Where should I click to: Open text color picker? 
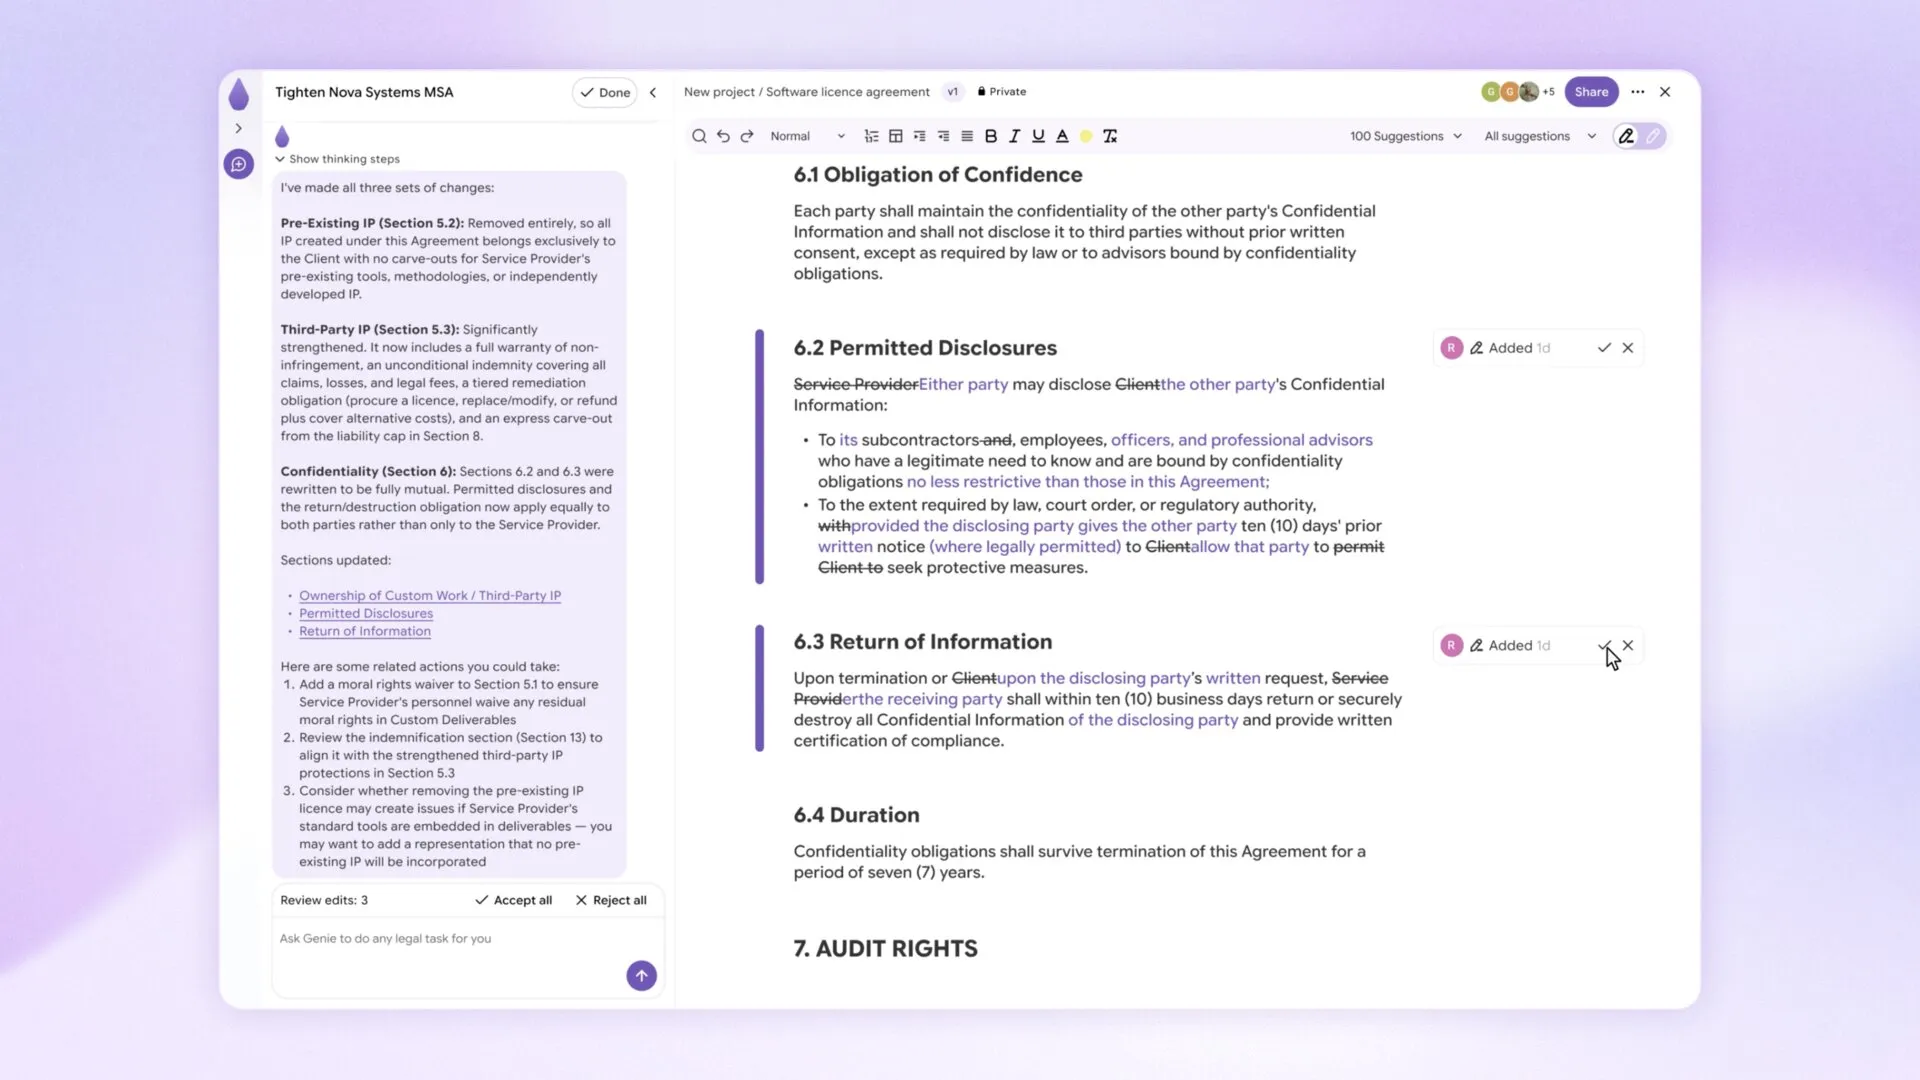coord(1062,136)
